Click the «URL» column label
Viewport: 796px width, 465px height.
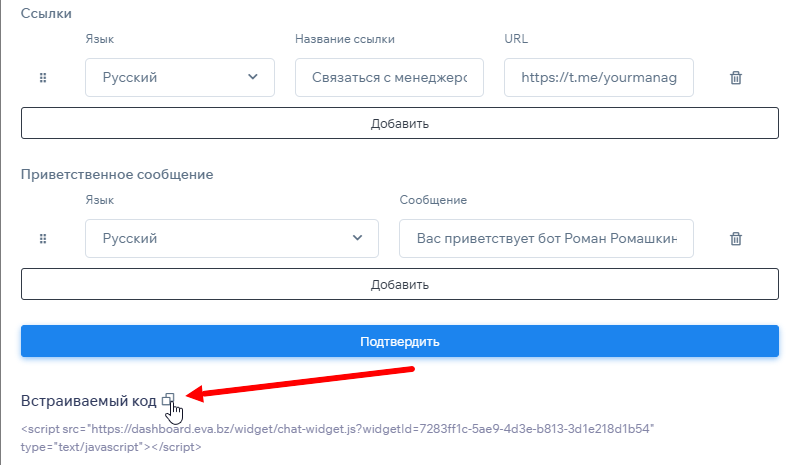(x=516, y=39)
